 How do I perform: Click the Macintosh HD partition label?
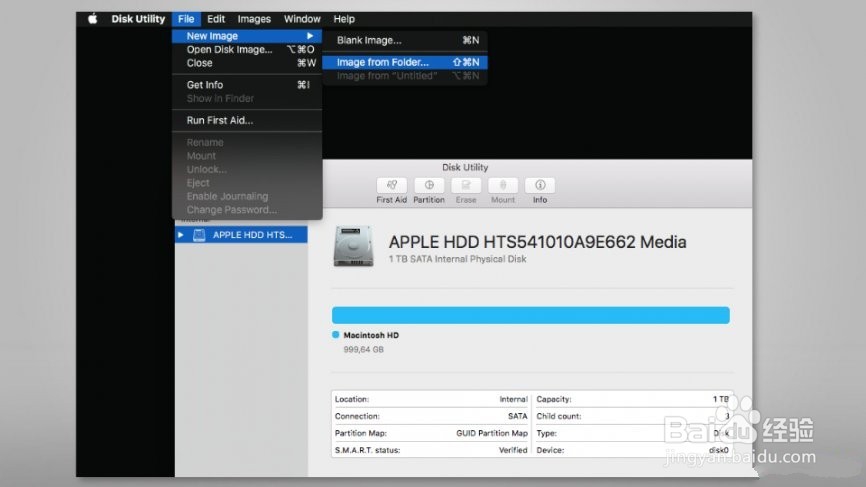(x=371, y=335)
